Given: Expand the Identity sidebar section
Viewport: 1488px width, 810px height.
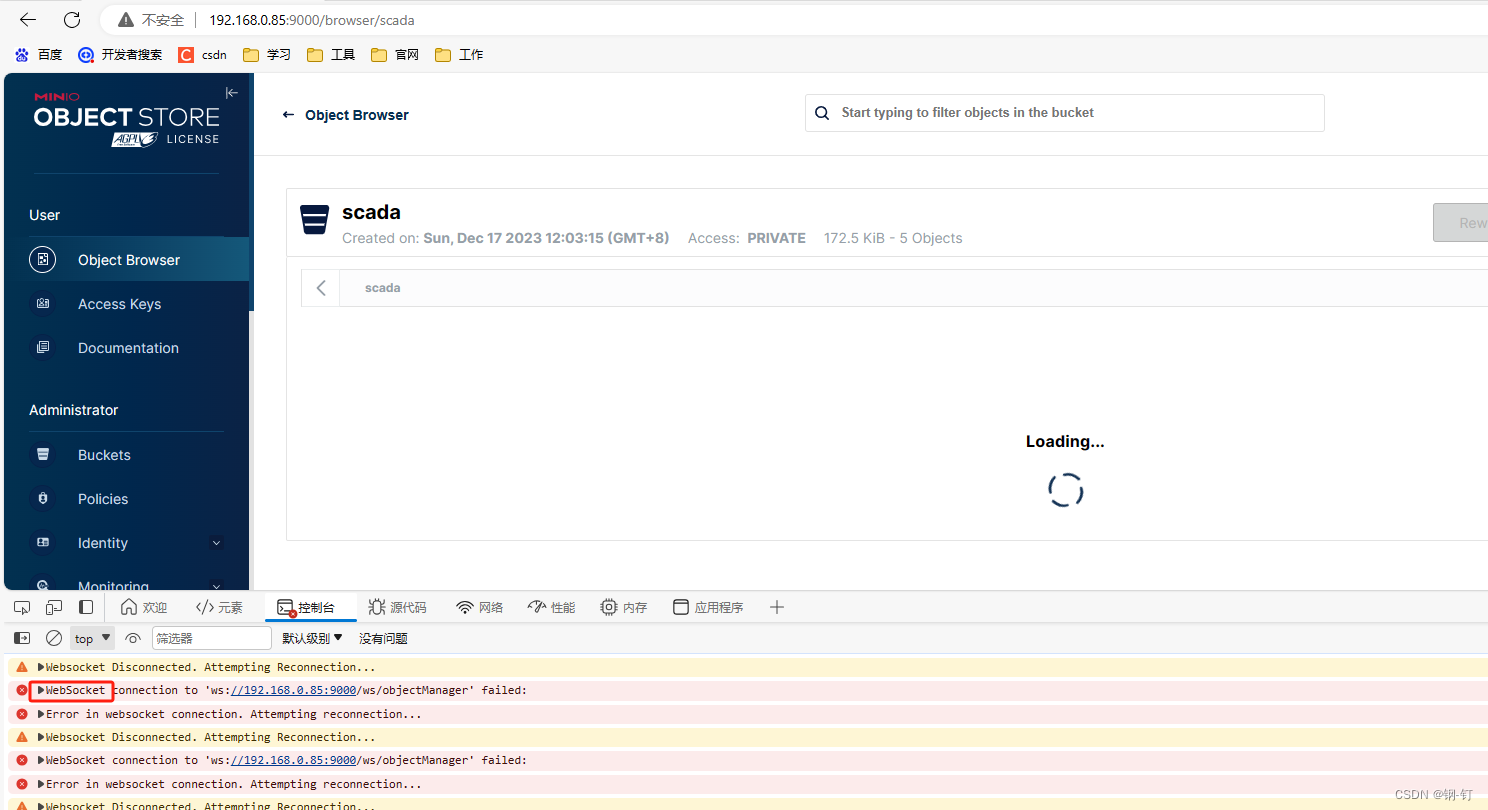Looking at the screenshot, I should 217,542.
